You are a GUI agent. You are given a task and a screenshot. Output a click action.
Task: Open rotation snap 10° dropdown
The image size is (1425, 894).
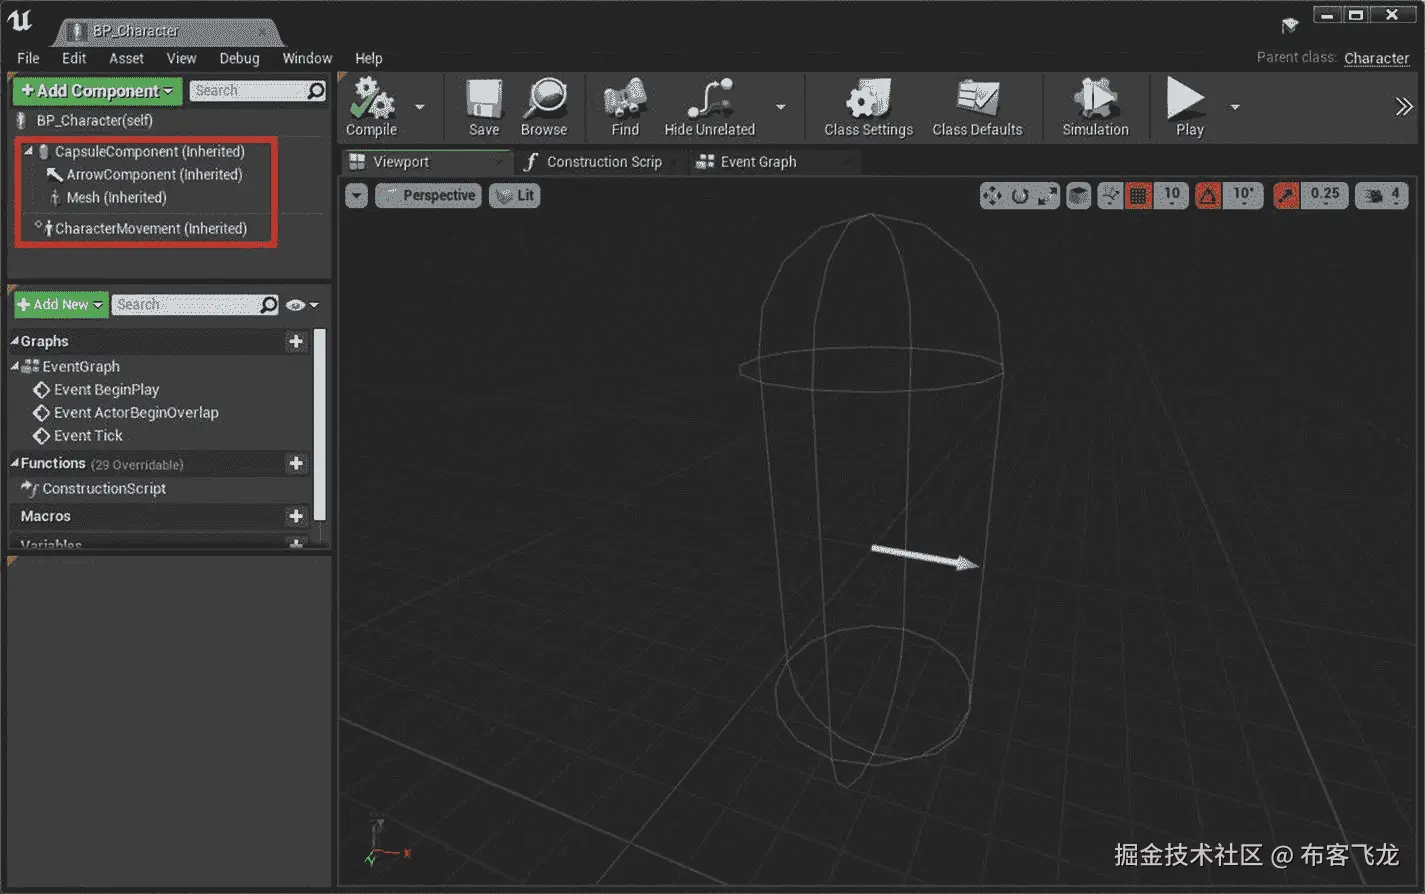click(x=1243, y=195)
